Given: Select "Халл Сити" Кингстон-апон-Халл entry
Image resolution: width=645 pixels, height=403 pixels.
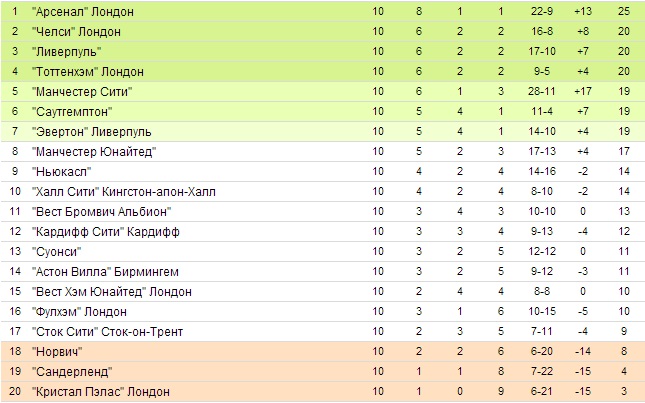Looking at the screenshot, I should pyautogui.click(x=124, y=192).
